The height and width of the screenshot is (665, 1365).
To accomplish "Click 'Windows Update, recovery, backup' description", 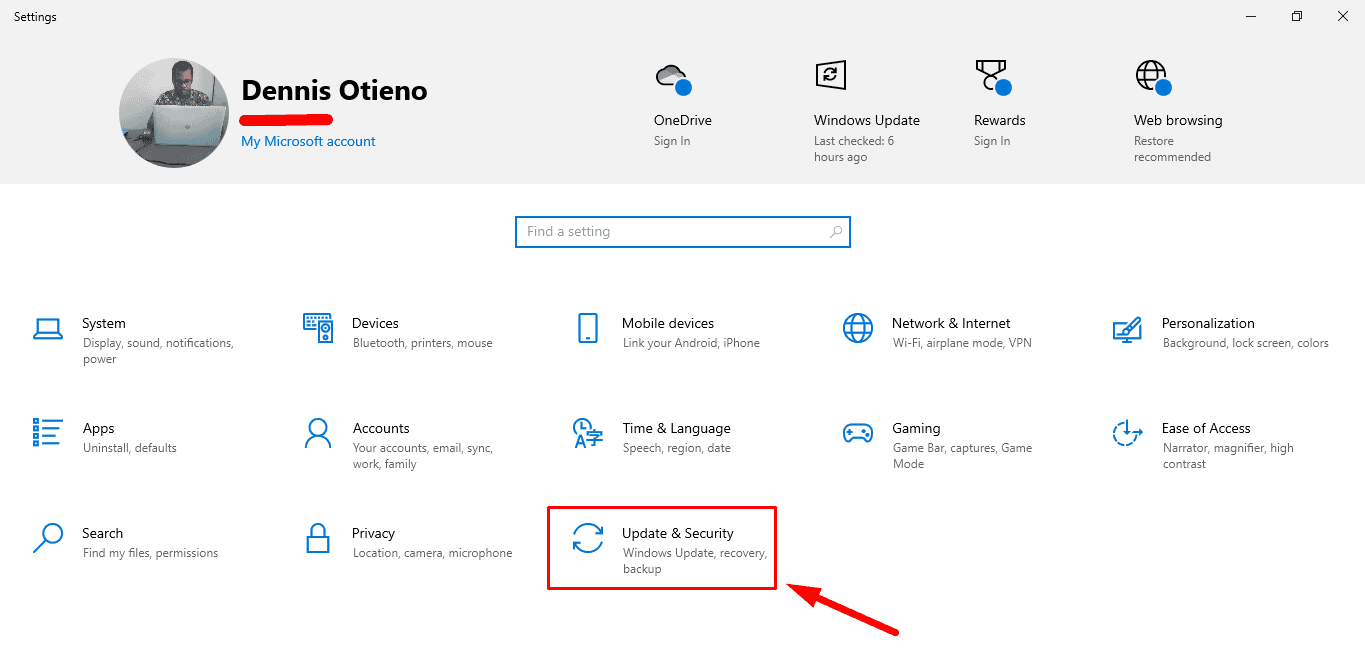I will coord(694,561).
